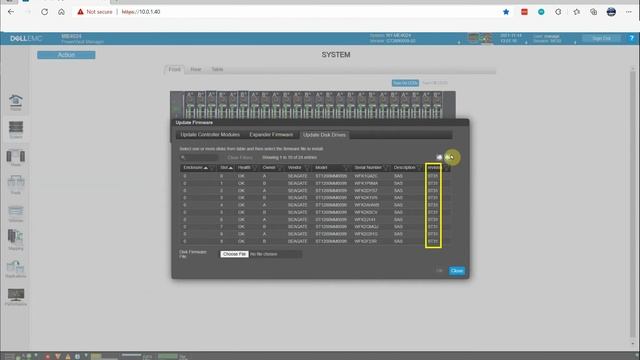Sort table by Enclosure column
Screen dimensions: 640x360
196,168
